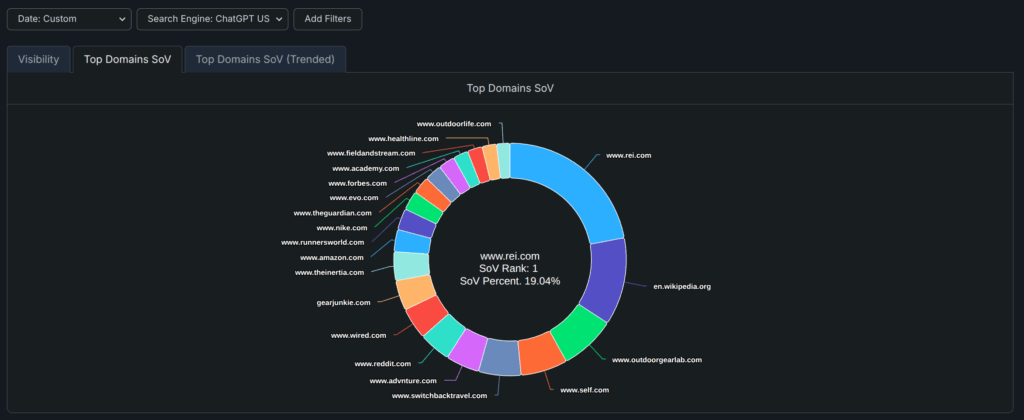1024x420 pixels.
Task: Open the Date: Custom dropdown
Action: pyautogui.click(x=68, y=19)
